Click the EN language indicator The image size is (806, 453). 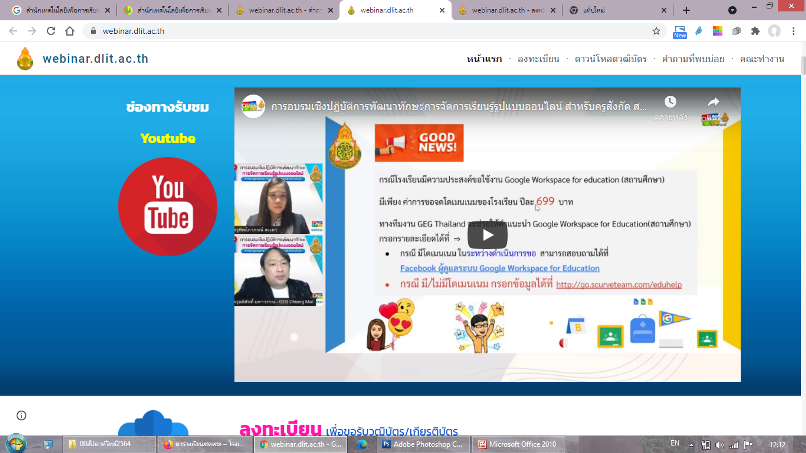click(x=675, y=443)
